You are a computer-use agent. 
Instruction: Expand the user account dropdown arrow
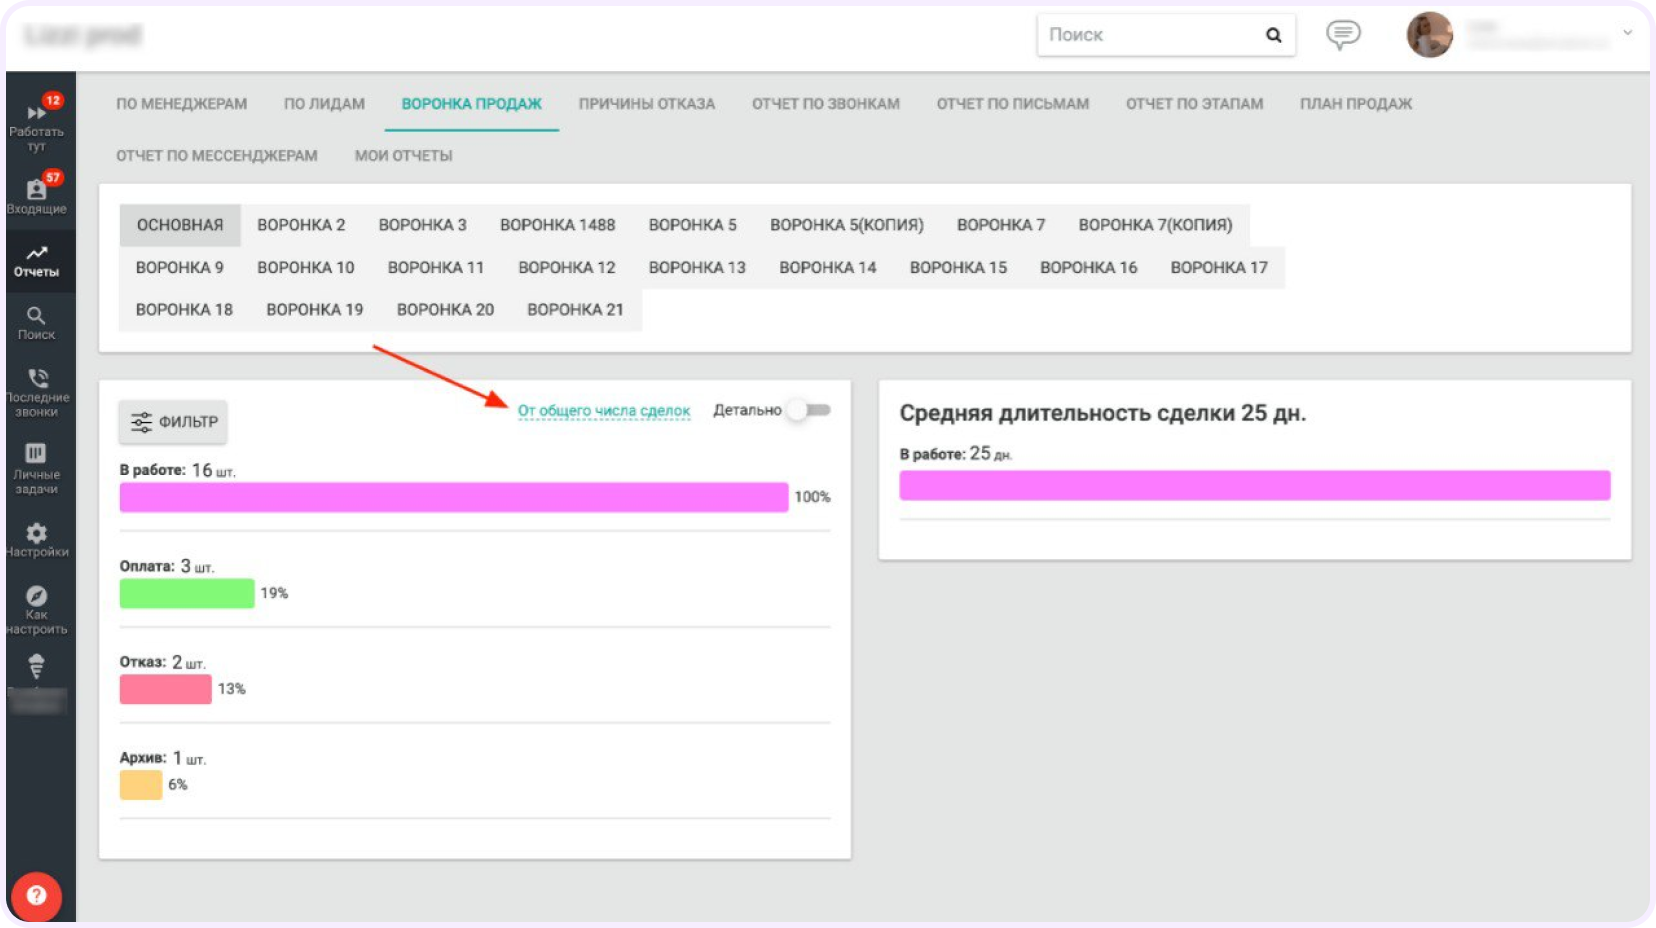pyautogui.click(x=1627, y=33)
